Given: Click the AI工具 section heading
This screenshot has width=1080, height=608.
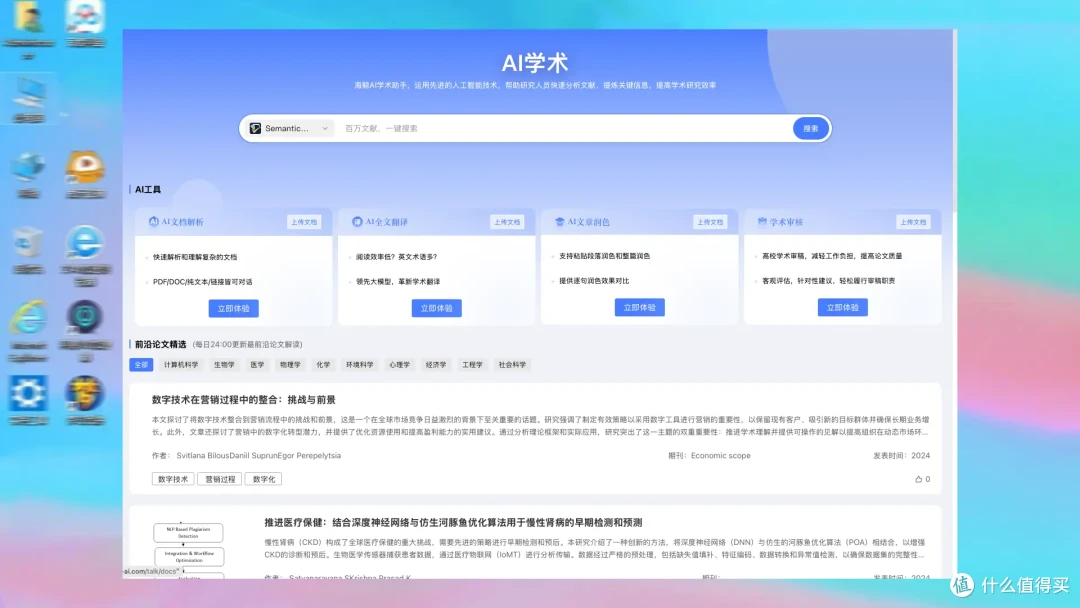Looking at the screenshot, I should [x=148, y=189].
